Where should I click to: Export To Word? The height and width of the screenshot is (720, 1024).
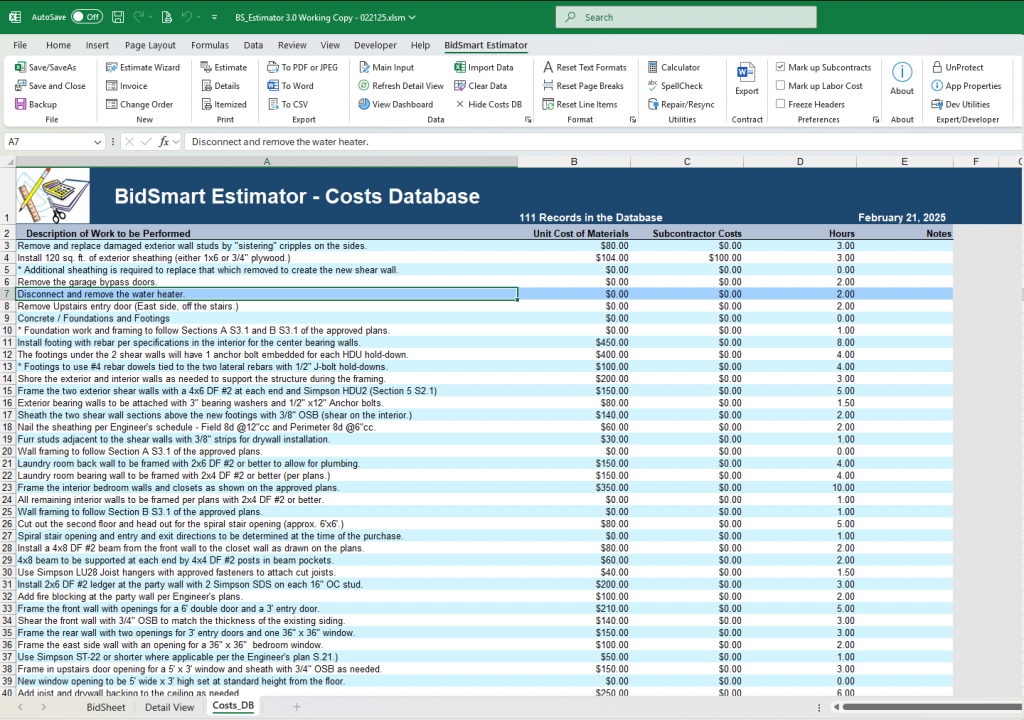coord(290,86)
